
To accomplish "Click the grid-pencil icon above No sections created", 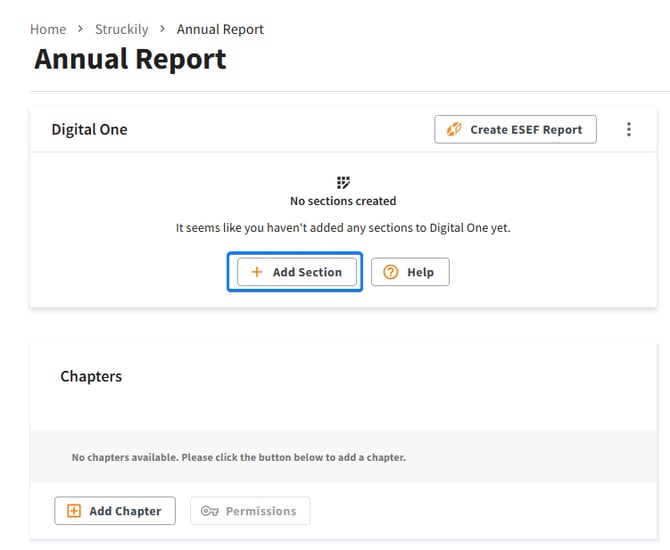I will click(x=343, y=182).
